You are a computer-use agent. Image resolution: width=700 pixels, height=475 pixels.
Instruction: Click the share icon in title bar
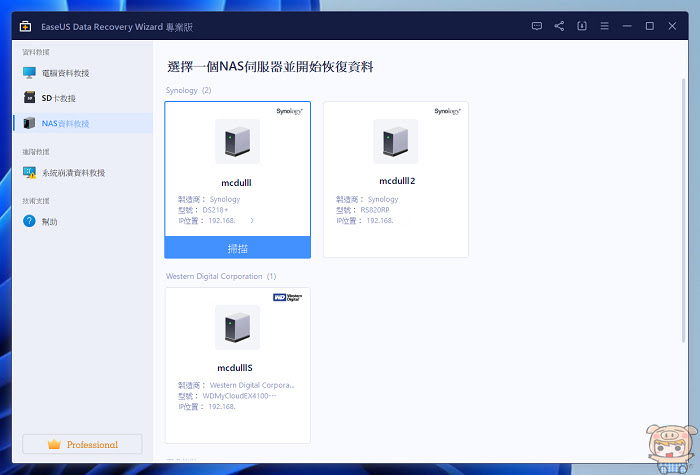tap(559, 26)
